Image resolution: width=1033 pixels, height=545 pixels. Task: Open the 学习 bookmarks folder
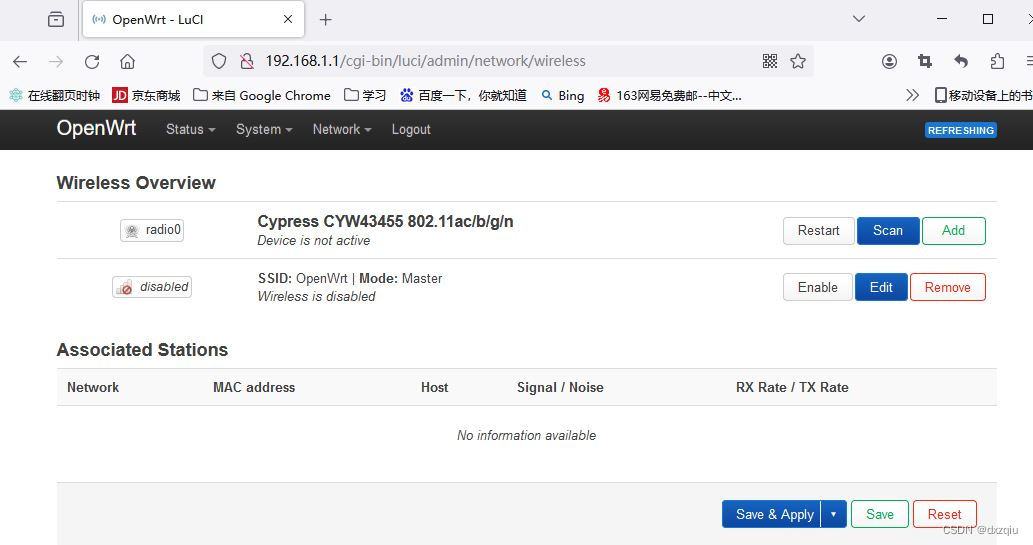tap(365, 96)
